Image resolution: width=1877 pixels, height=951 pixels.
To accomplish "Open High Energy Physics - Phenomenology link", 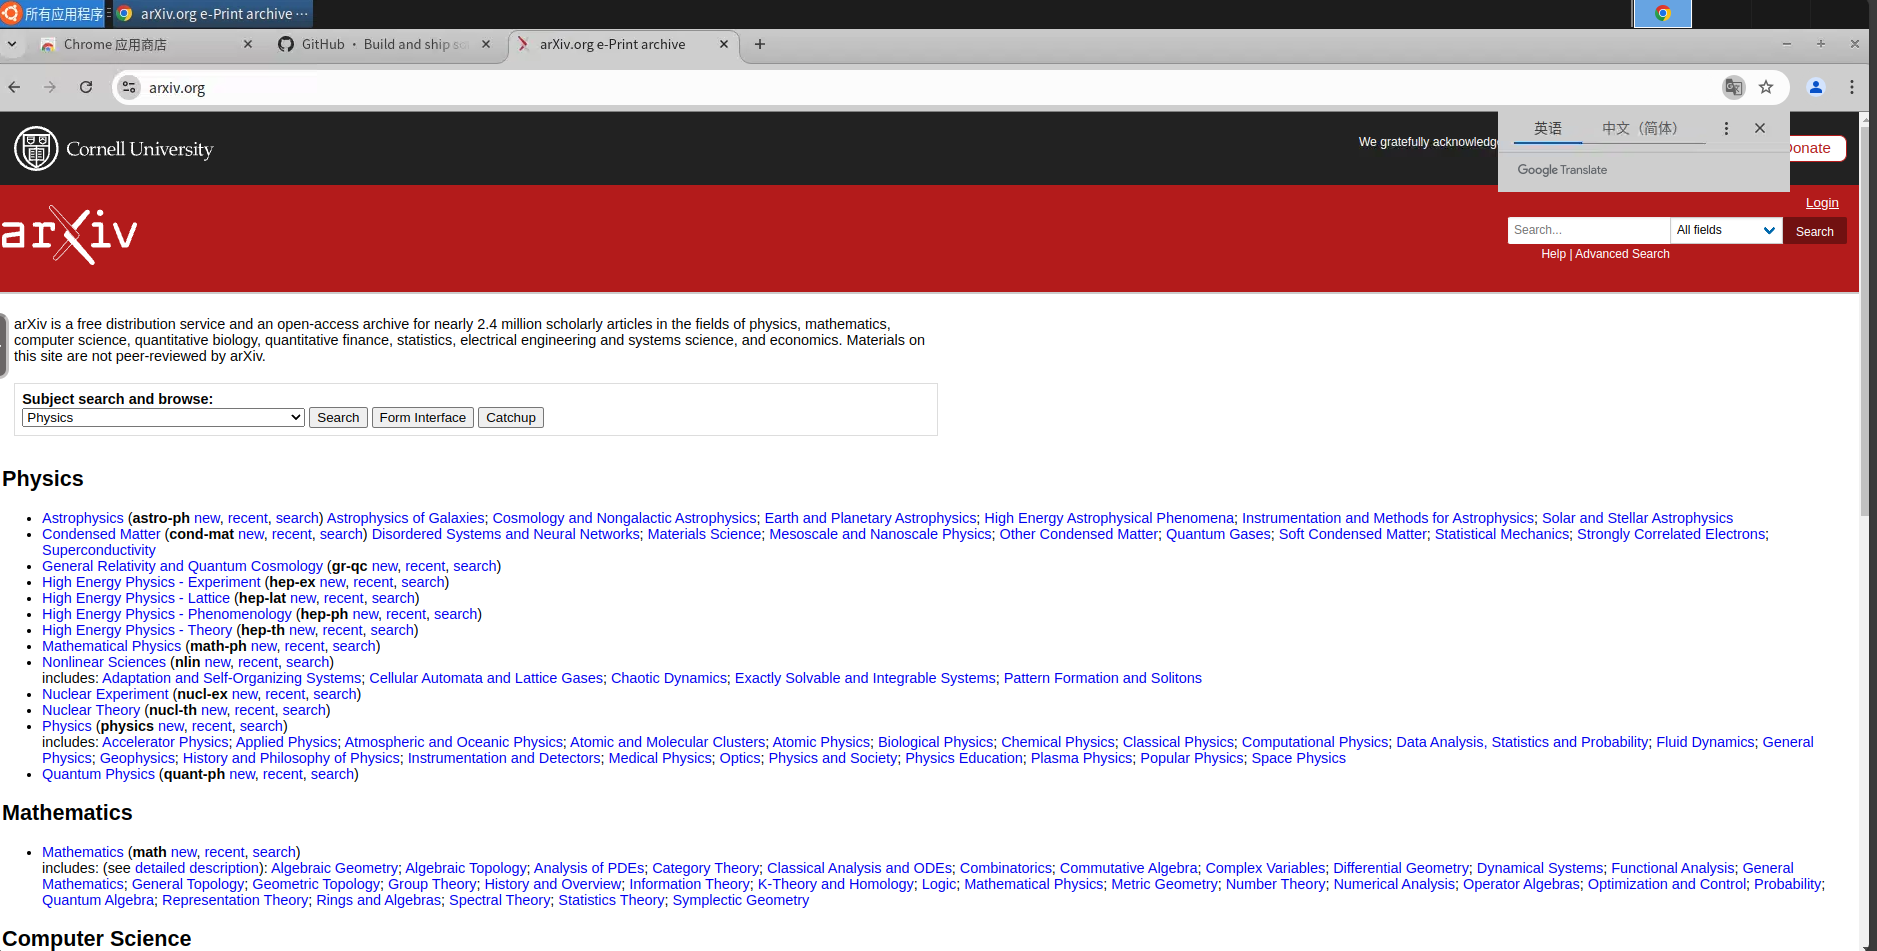I will tap(167, 614).
